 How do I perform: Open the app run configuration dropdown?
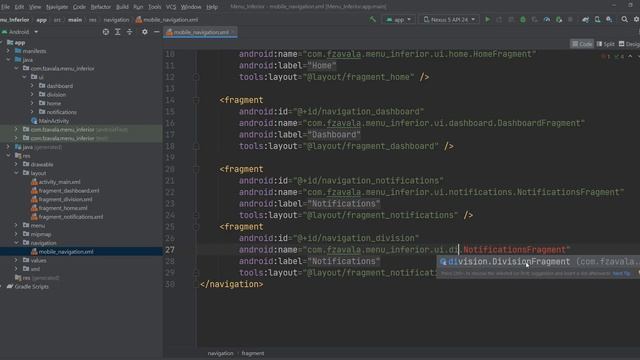point(398,20)
